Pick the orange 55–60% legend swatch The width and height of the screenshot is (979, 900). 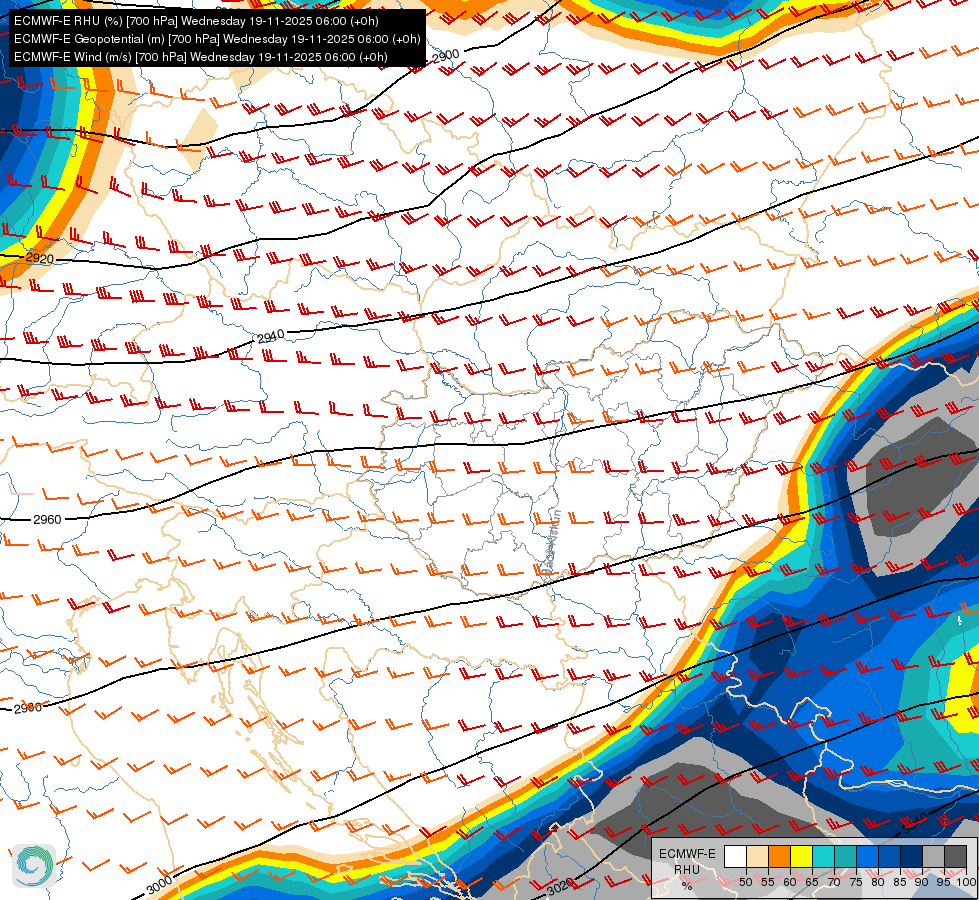[780, 856]
